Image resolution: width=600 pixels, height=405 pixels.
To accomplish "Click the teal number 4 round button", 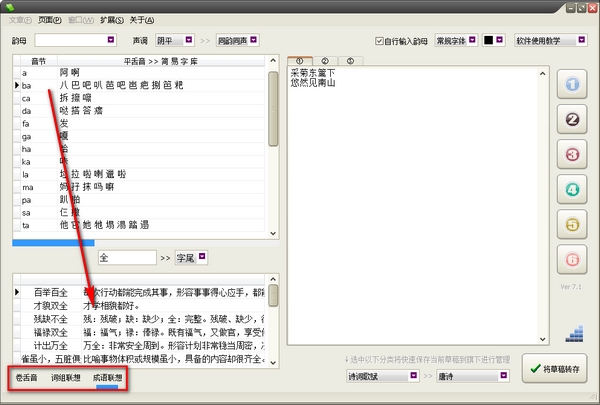I will [x=572, y=189].
